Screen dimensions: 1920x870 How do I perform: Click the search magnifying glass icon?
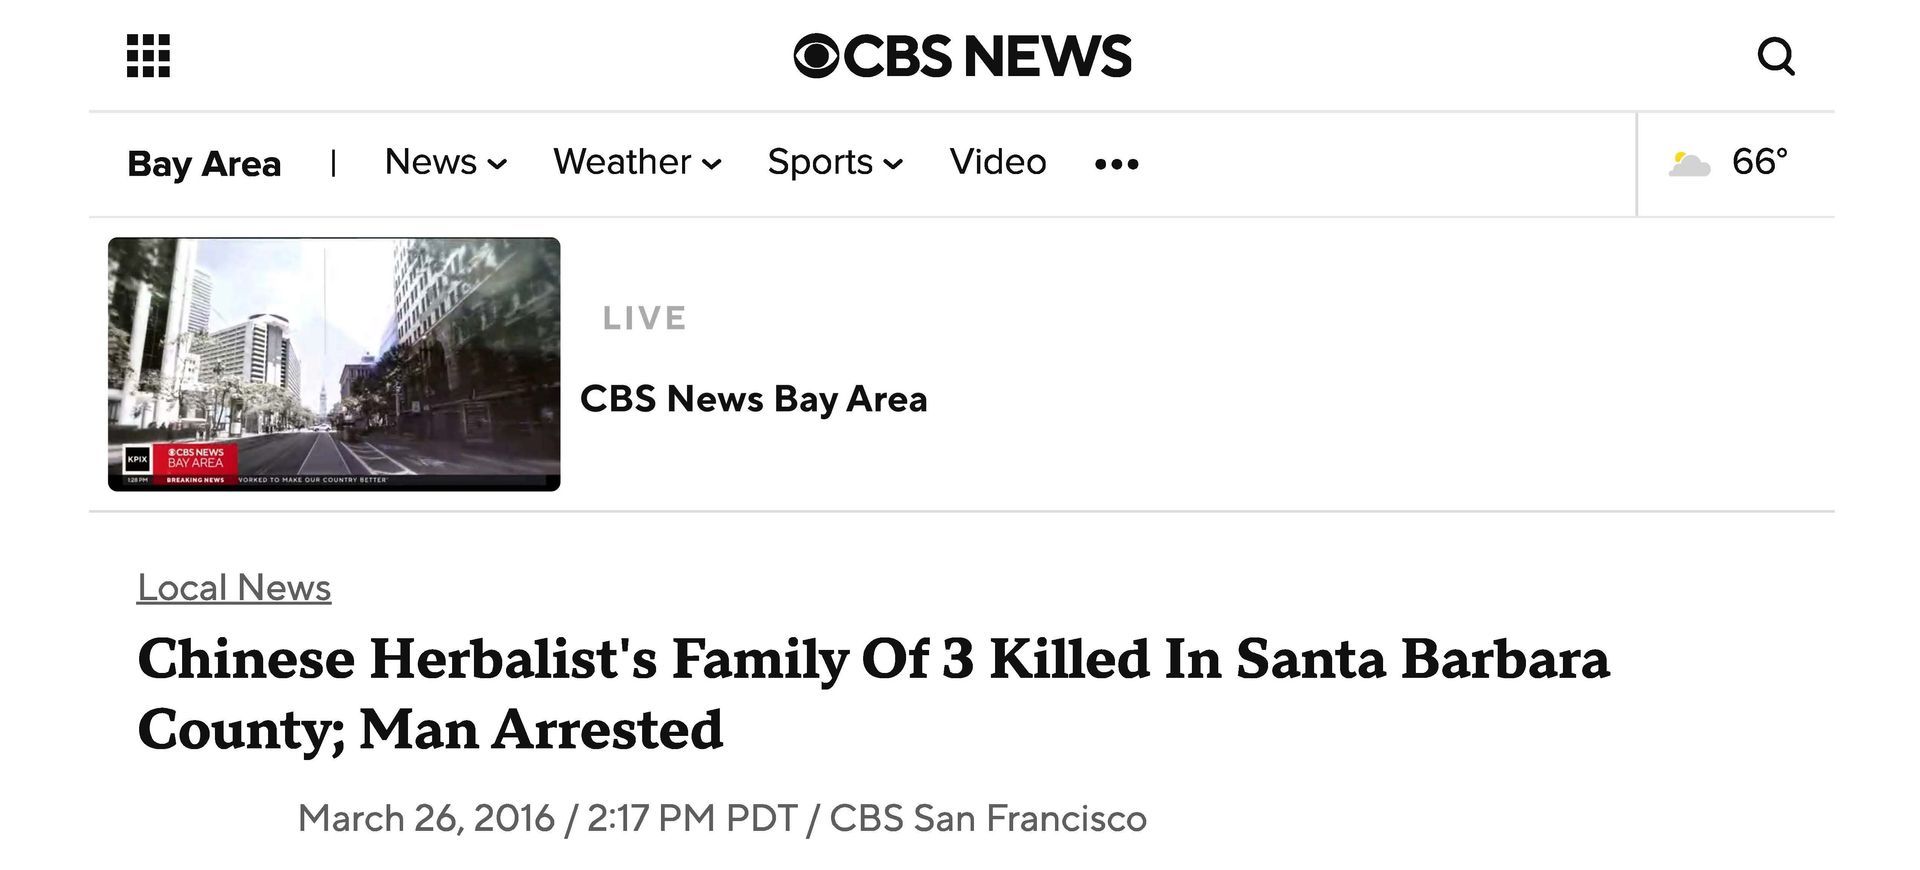1776,56
